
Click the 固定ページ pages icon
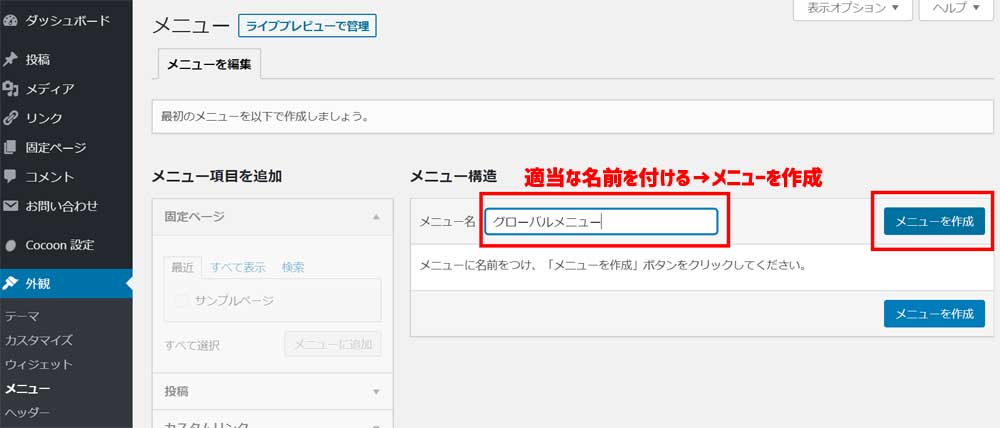(x=11, y=148)
